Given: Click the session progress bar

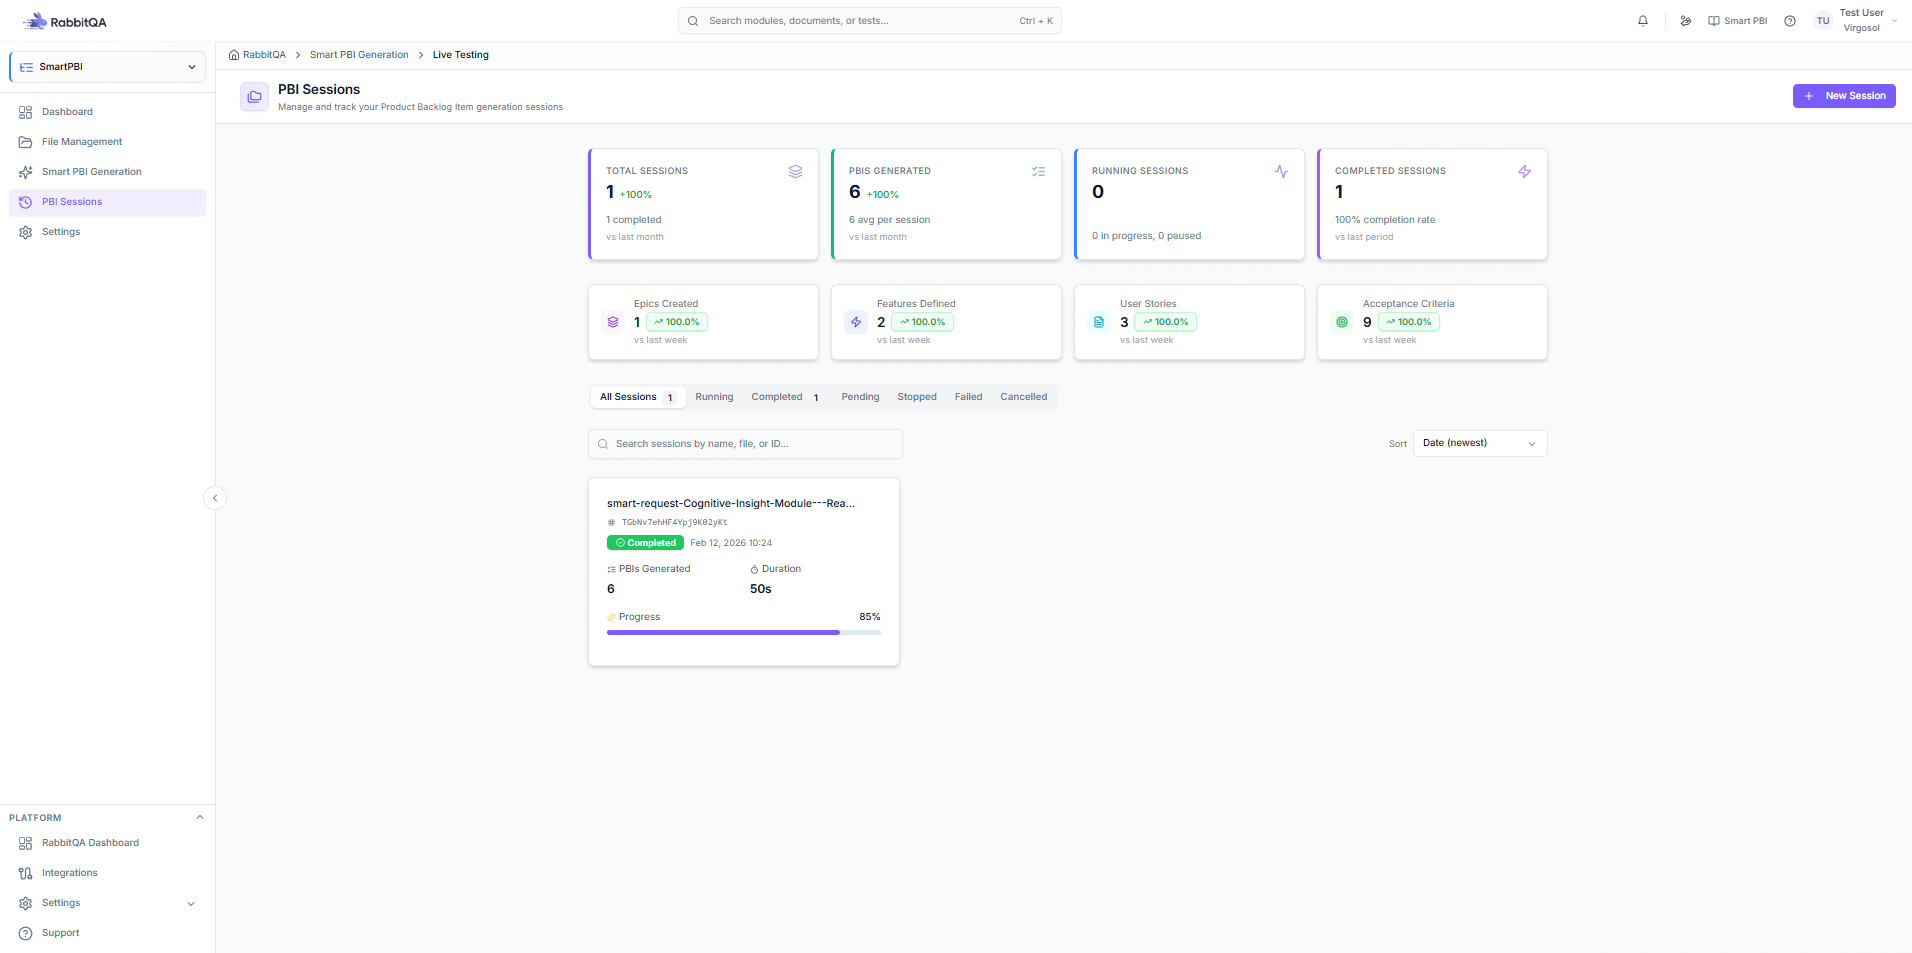Looking at the screenshot, I should point(744,632).
